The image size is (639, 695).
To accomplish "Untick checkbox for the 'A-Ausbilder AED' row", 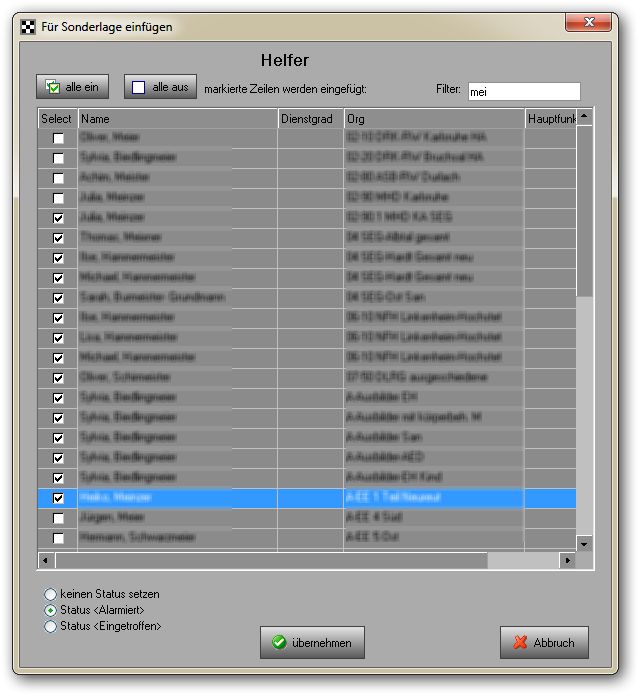I will pyautogui.click(x=58, y=458).
